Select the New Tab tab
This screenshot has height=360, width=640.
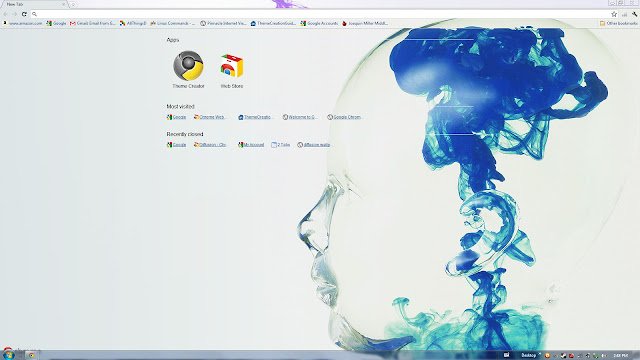[33, 4]
